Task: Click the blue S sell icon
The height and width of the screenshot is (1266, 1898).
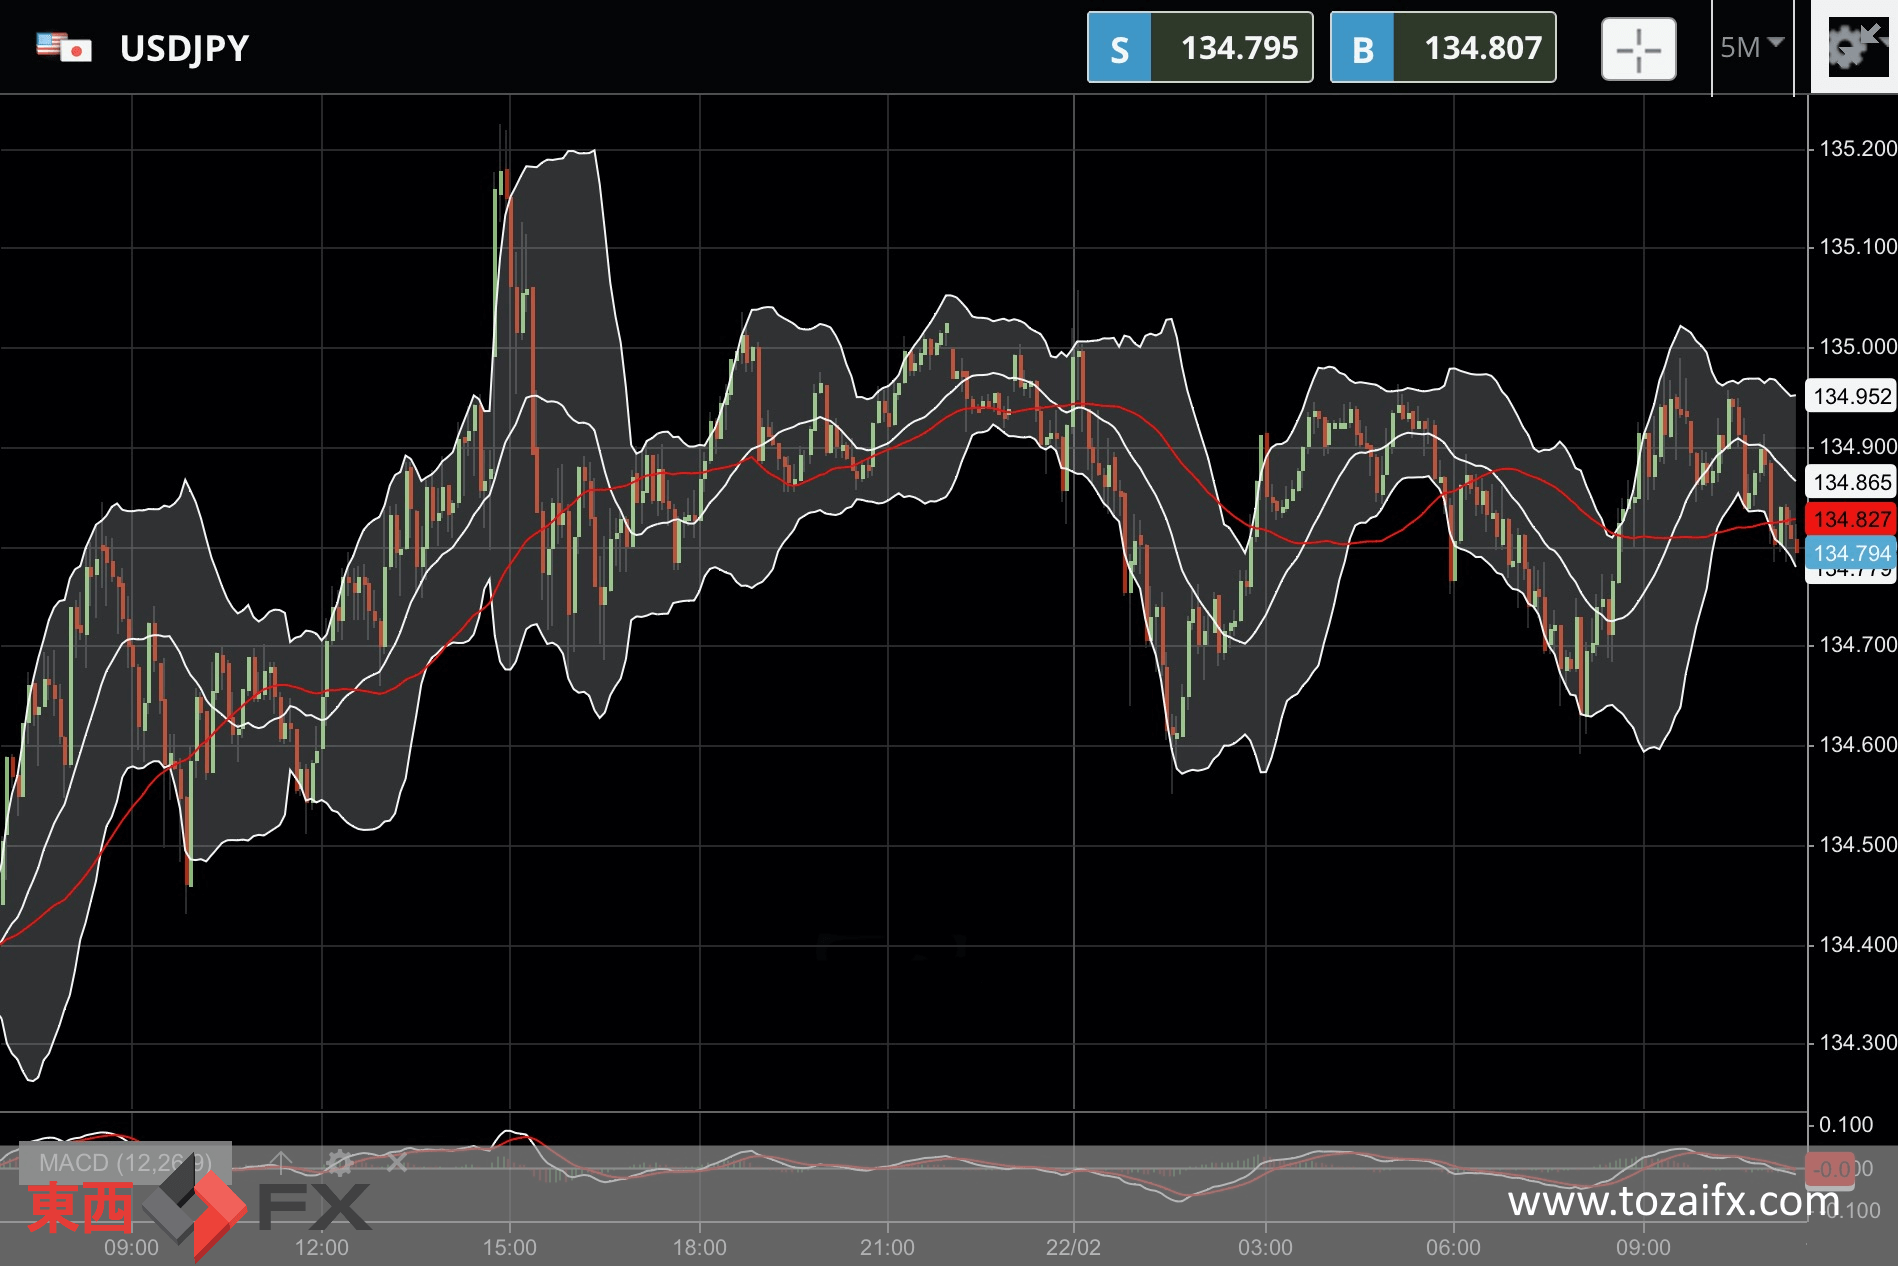Action: [x=1119, y=48]
